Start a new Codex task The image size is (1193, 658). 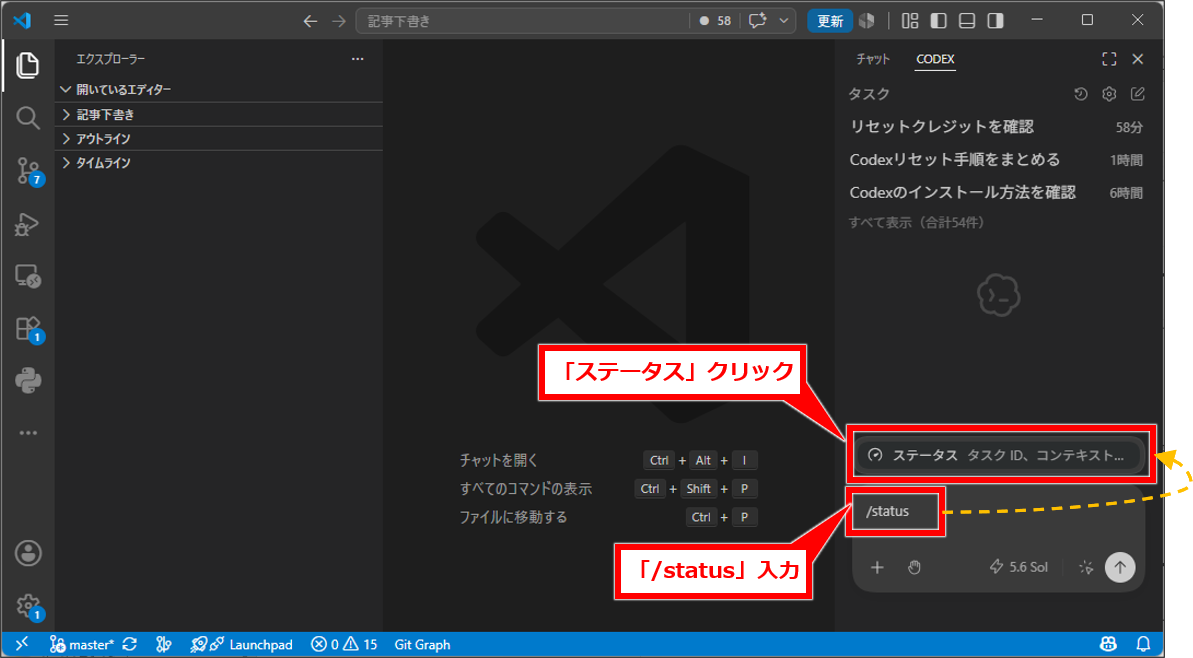(x=1137, y=94)
